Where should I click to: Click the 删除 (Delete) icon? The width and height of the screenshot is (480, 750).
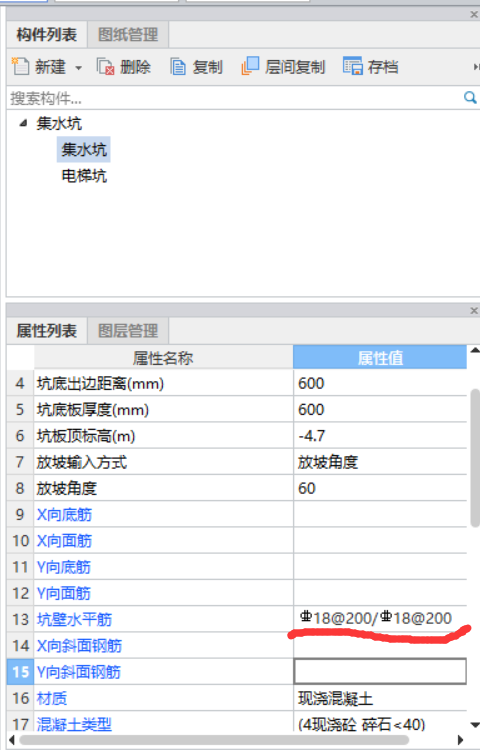click(106, 67)
